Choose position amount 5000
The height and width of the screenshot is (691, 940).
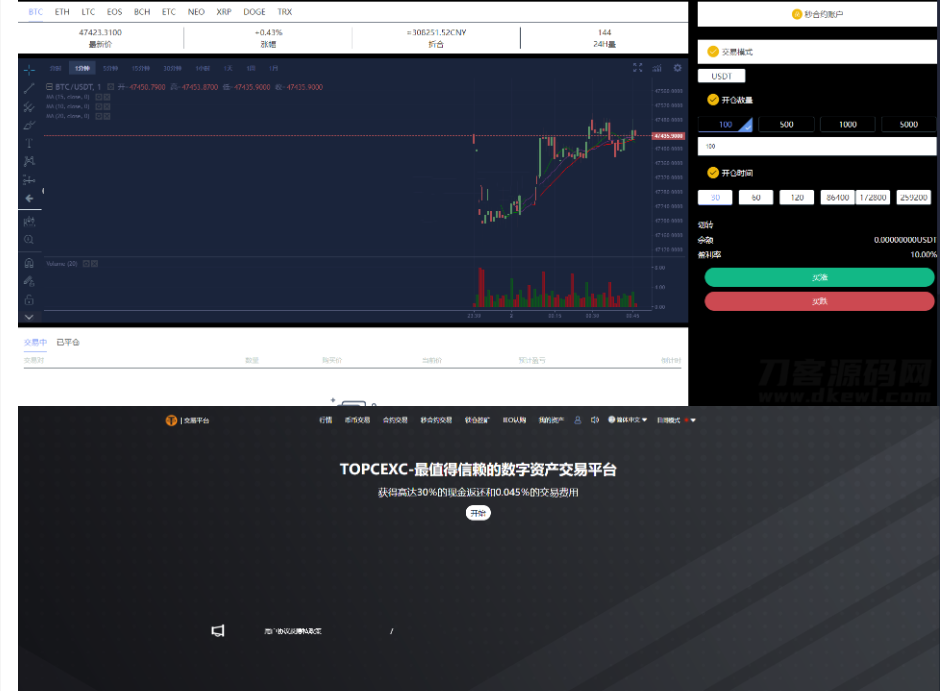(909, 125)
